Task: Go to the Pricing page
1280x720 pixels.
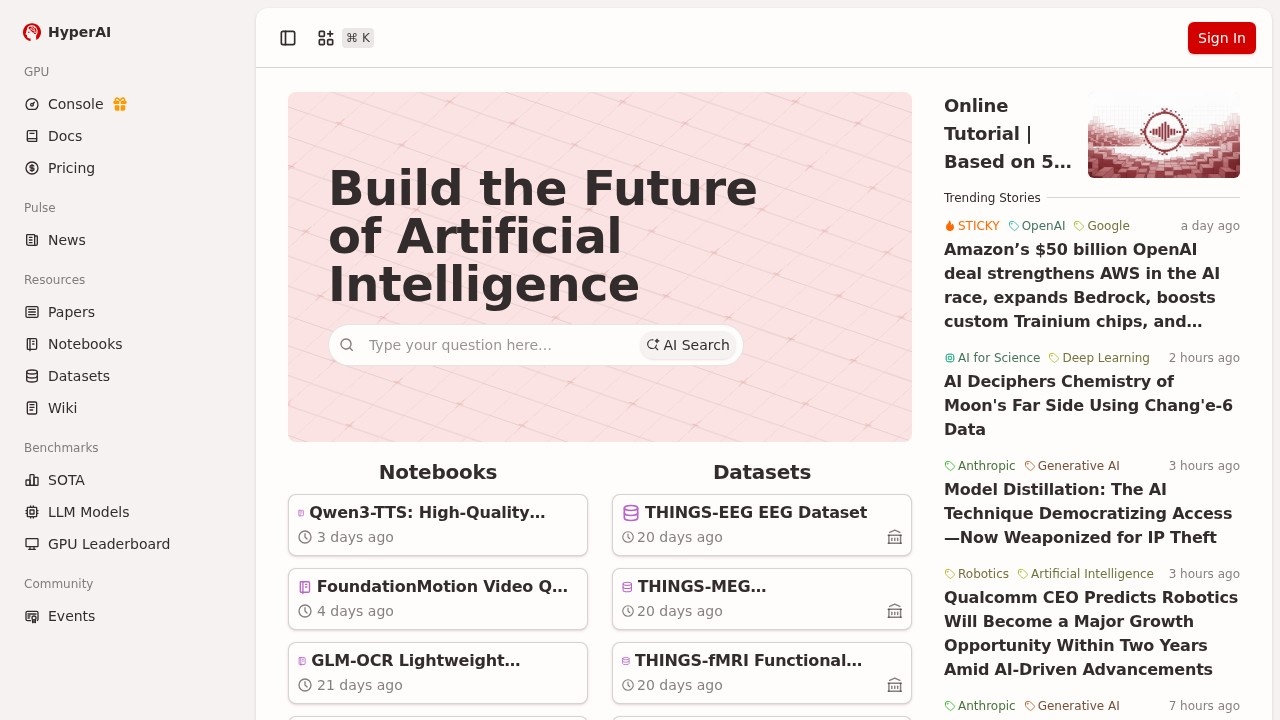Action: 71,168
